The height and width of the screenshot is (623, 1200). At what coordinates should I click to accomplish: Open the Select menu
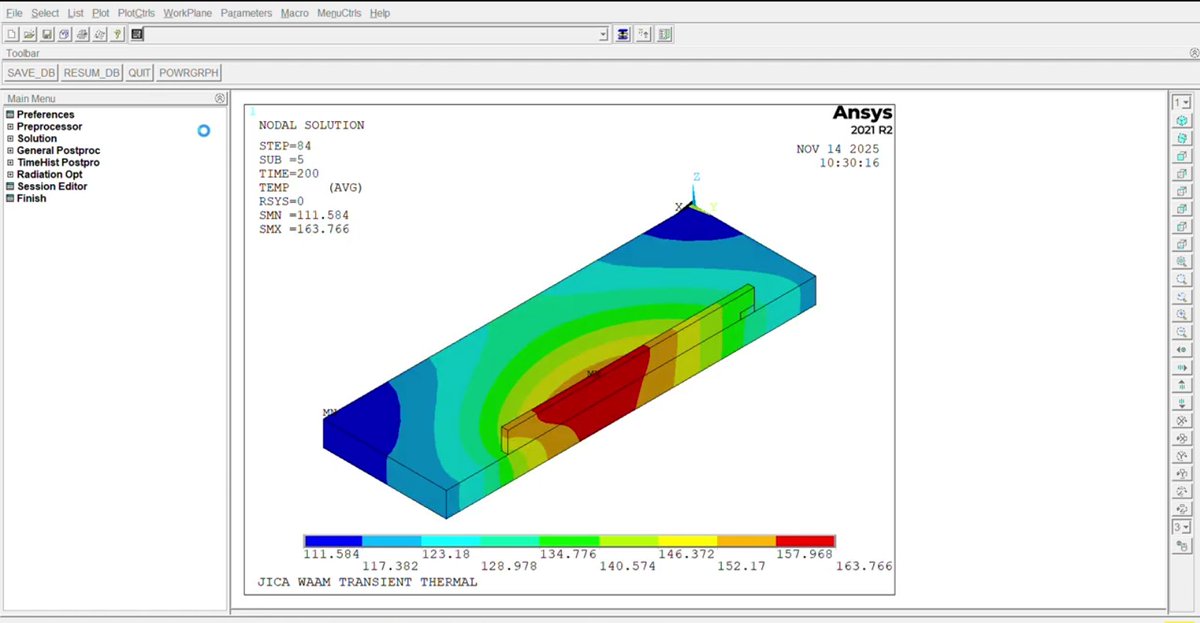click(x=45, y=13)
